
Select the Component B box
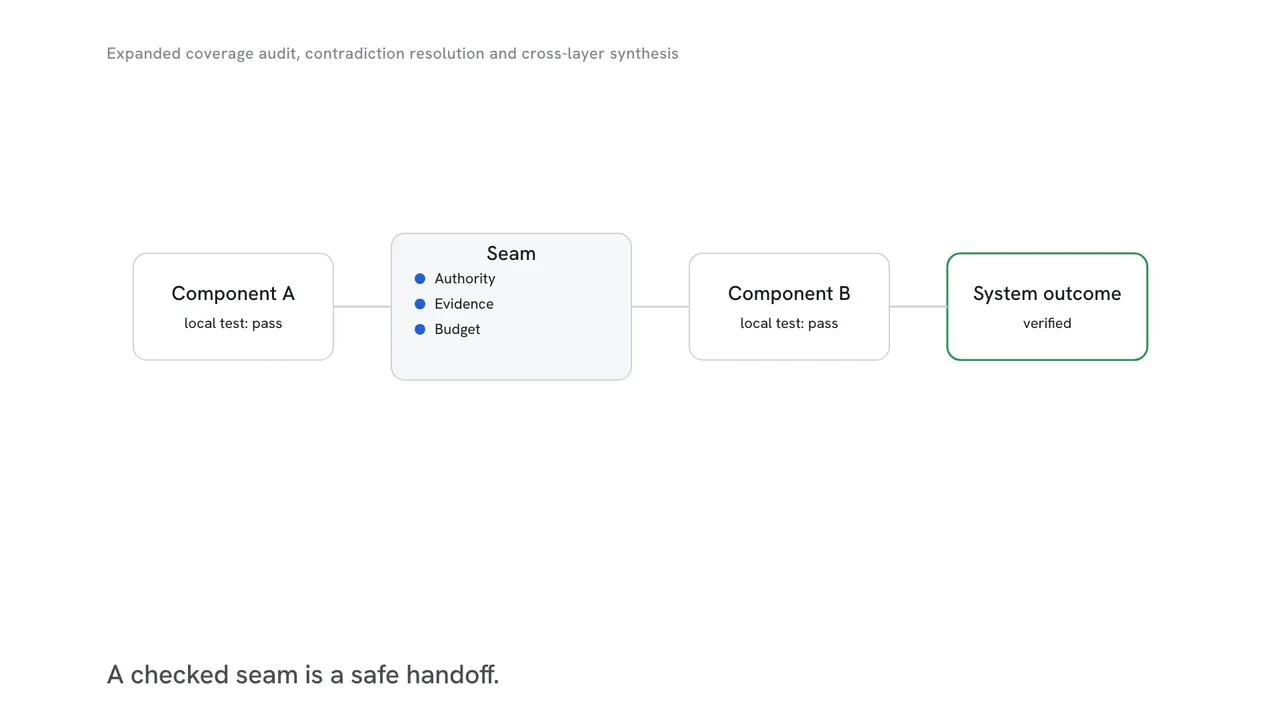[x=789, y=307]
